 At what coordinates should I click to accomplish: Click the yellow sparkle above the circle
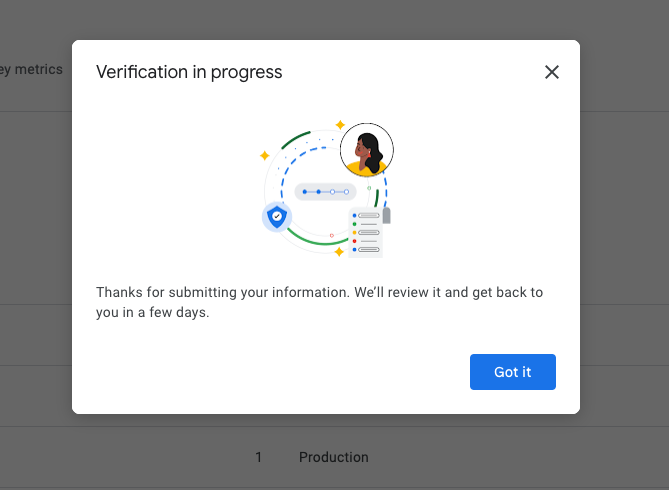[x=340, y=125]
